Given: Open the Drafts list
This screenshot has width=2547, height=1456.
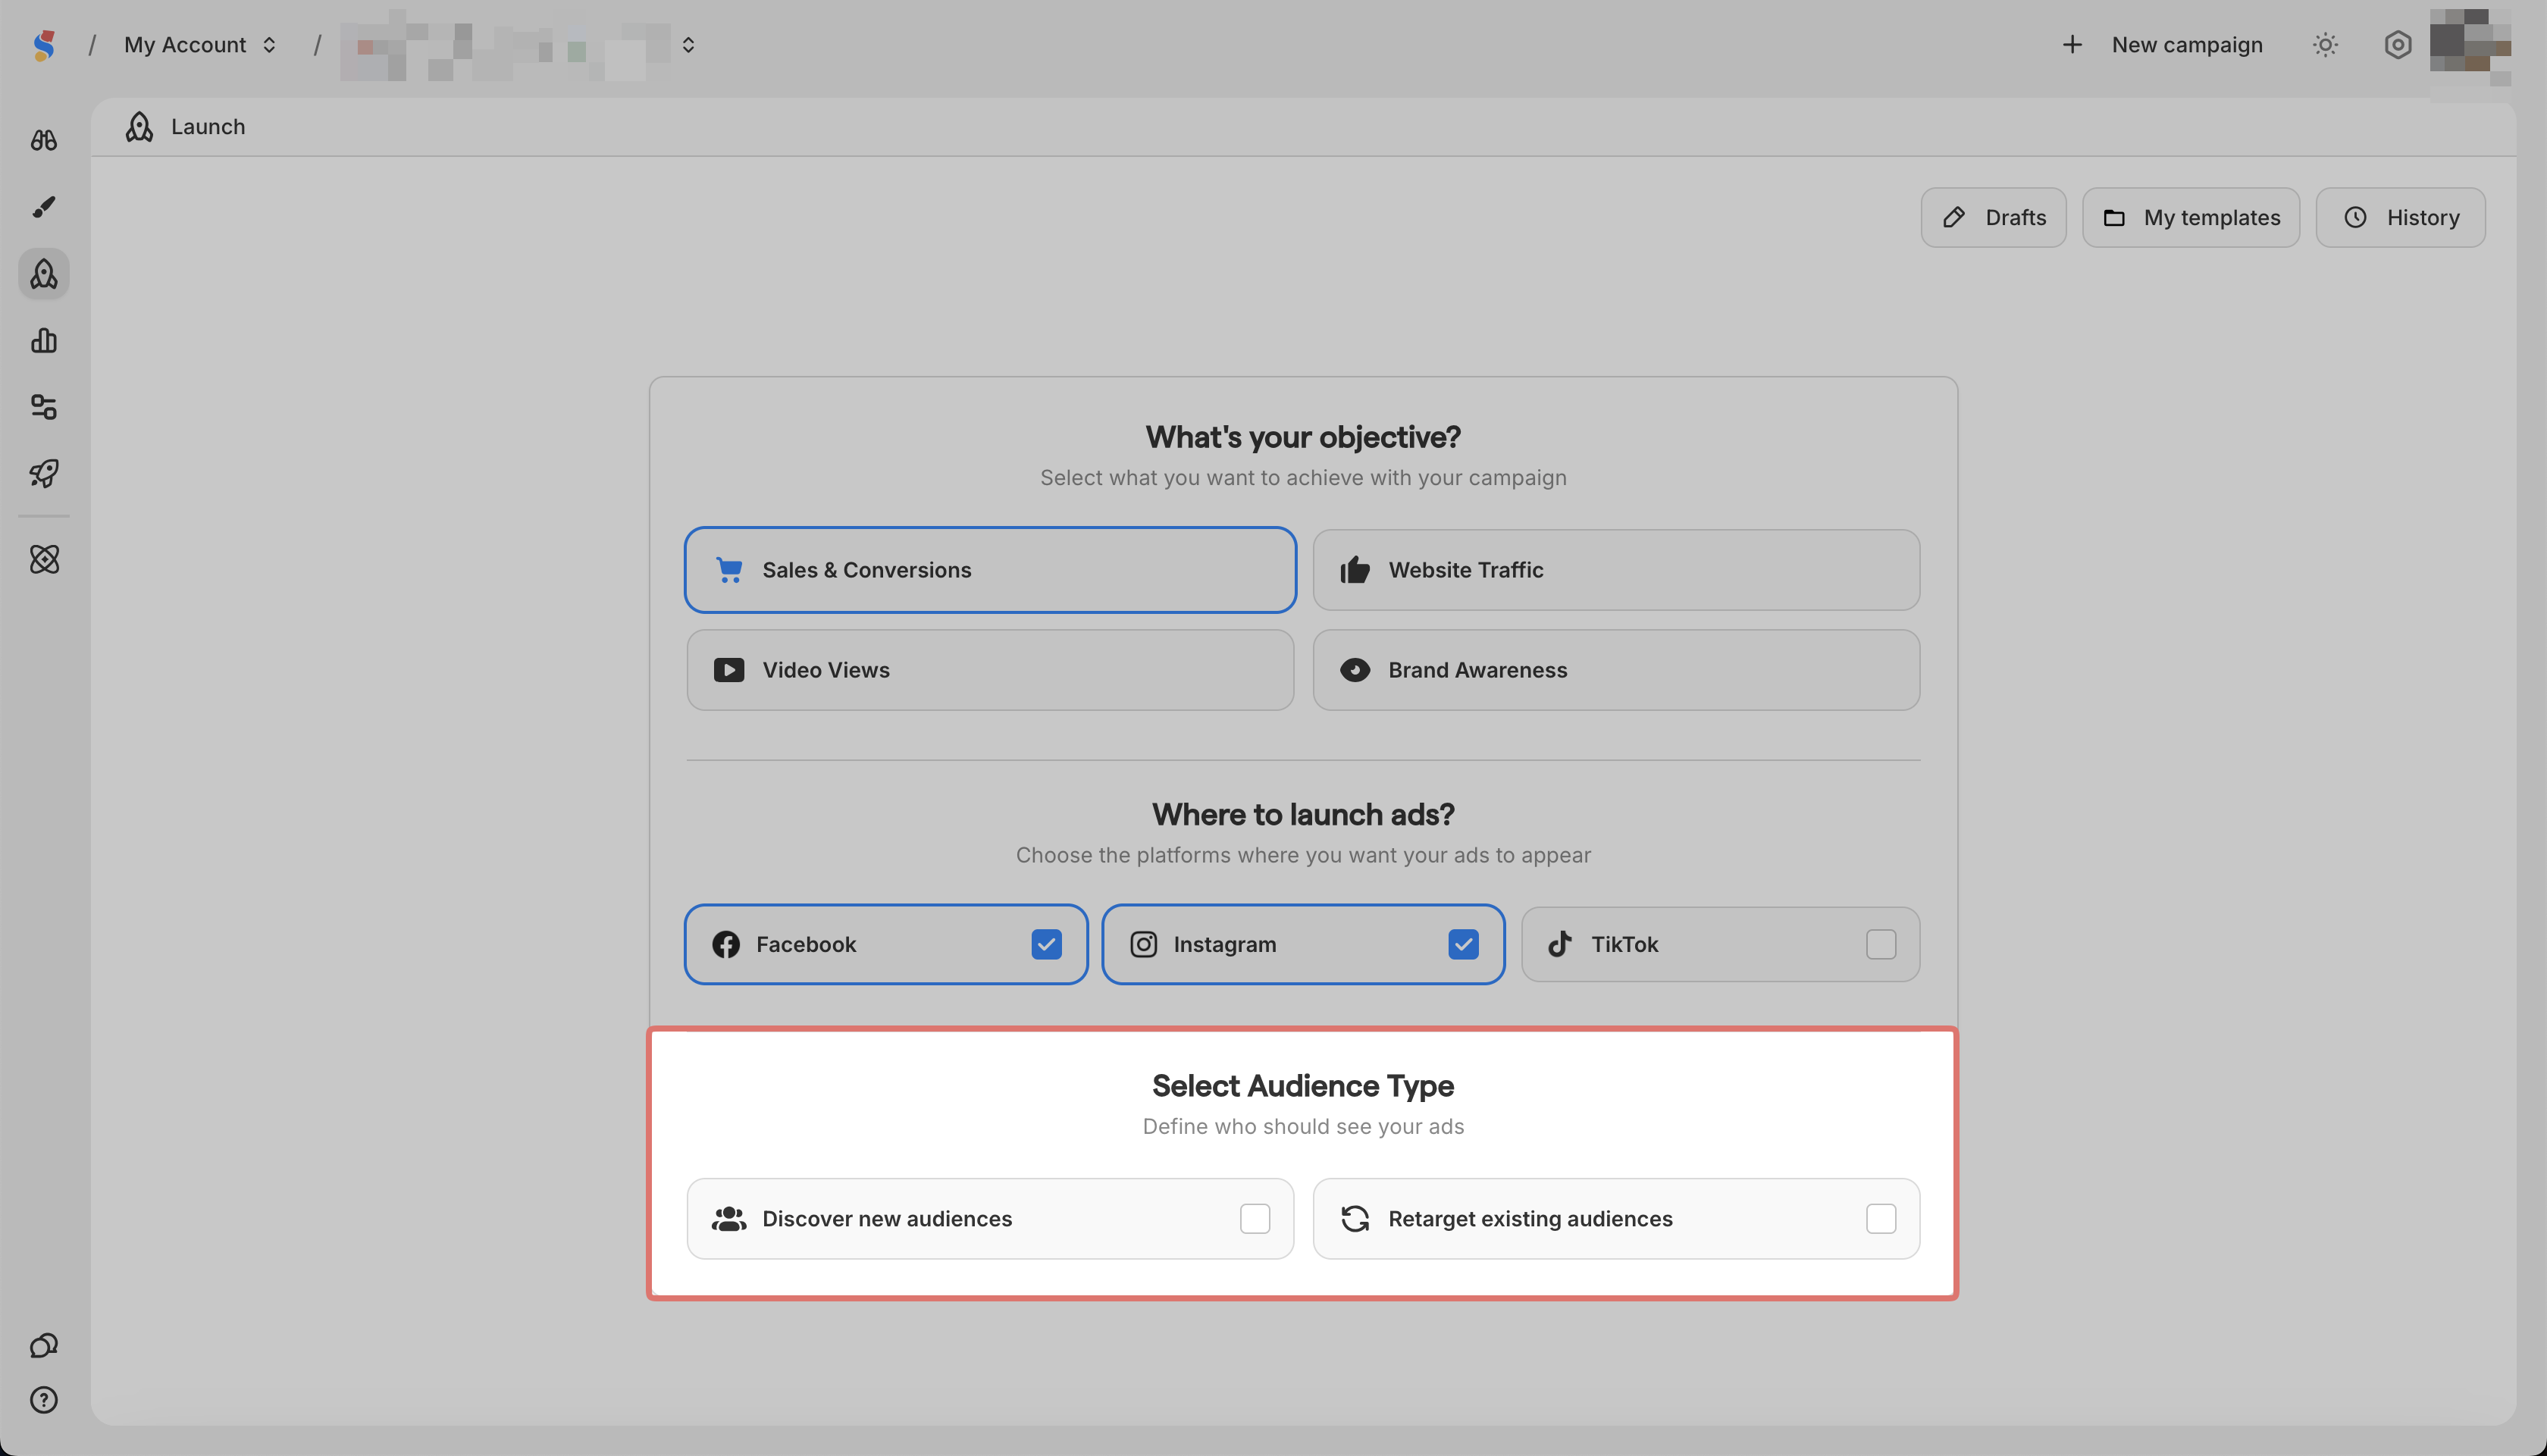Looking at the screenshot, I should tap(1993, 217).
